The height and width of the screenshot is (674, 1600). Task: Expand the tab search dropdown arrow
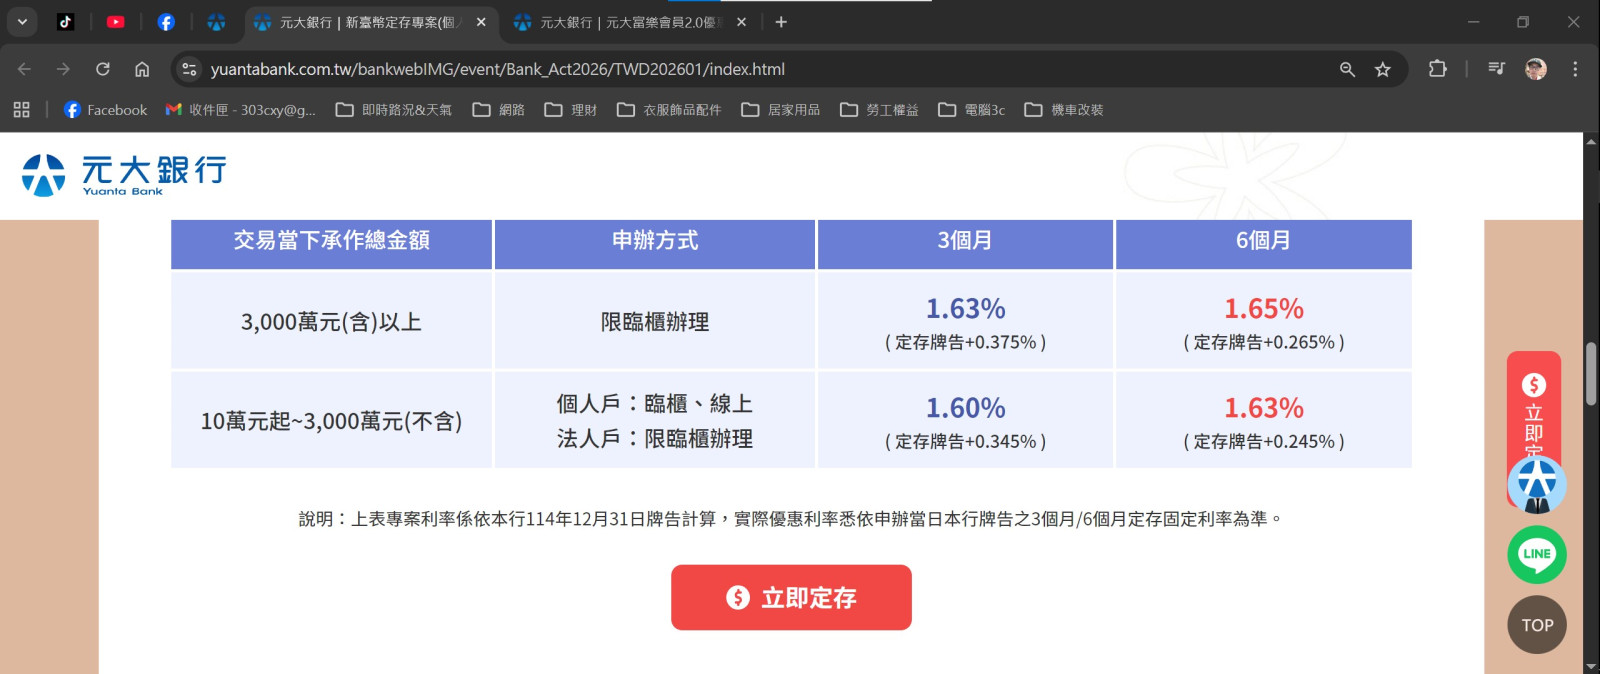click(22, 21)
